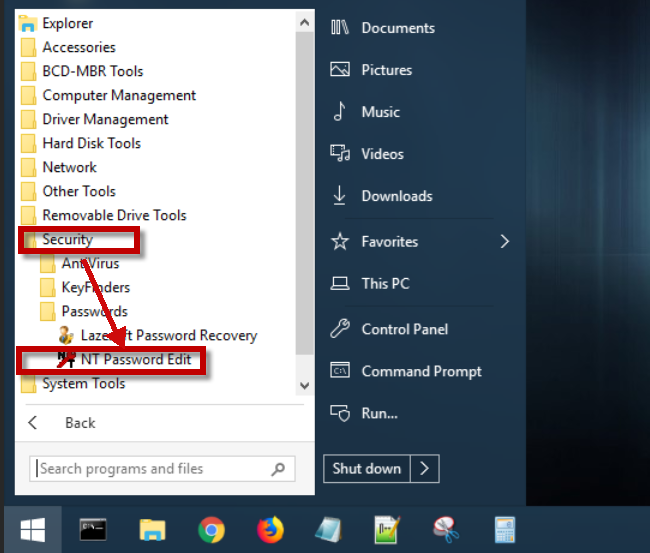Open the Removable Drive Tools folder

click(104, 216)
